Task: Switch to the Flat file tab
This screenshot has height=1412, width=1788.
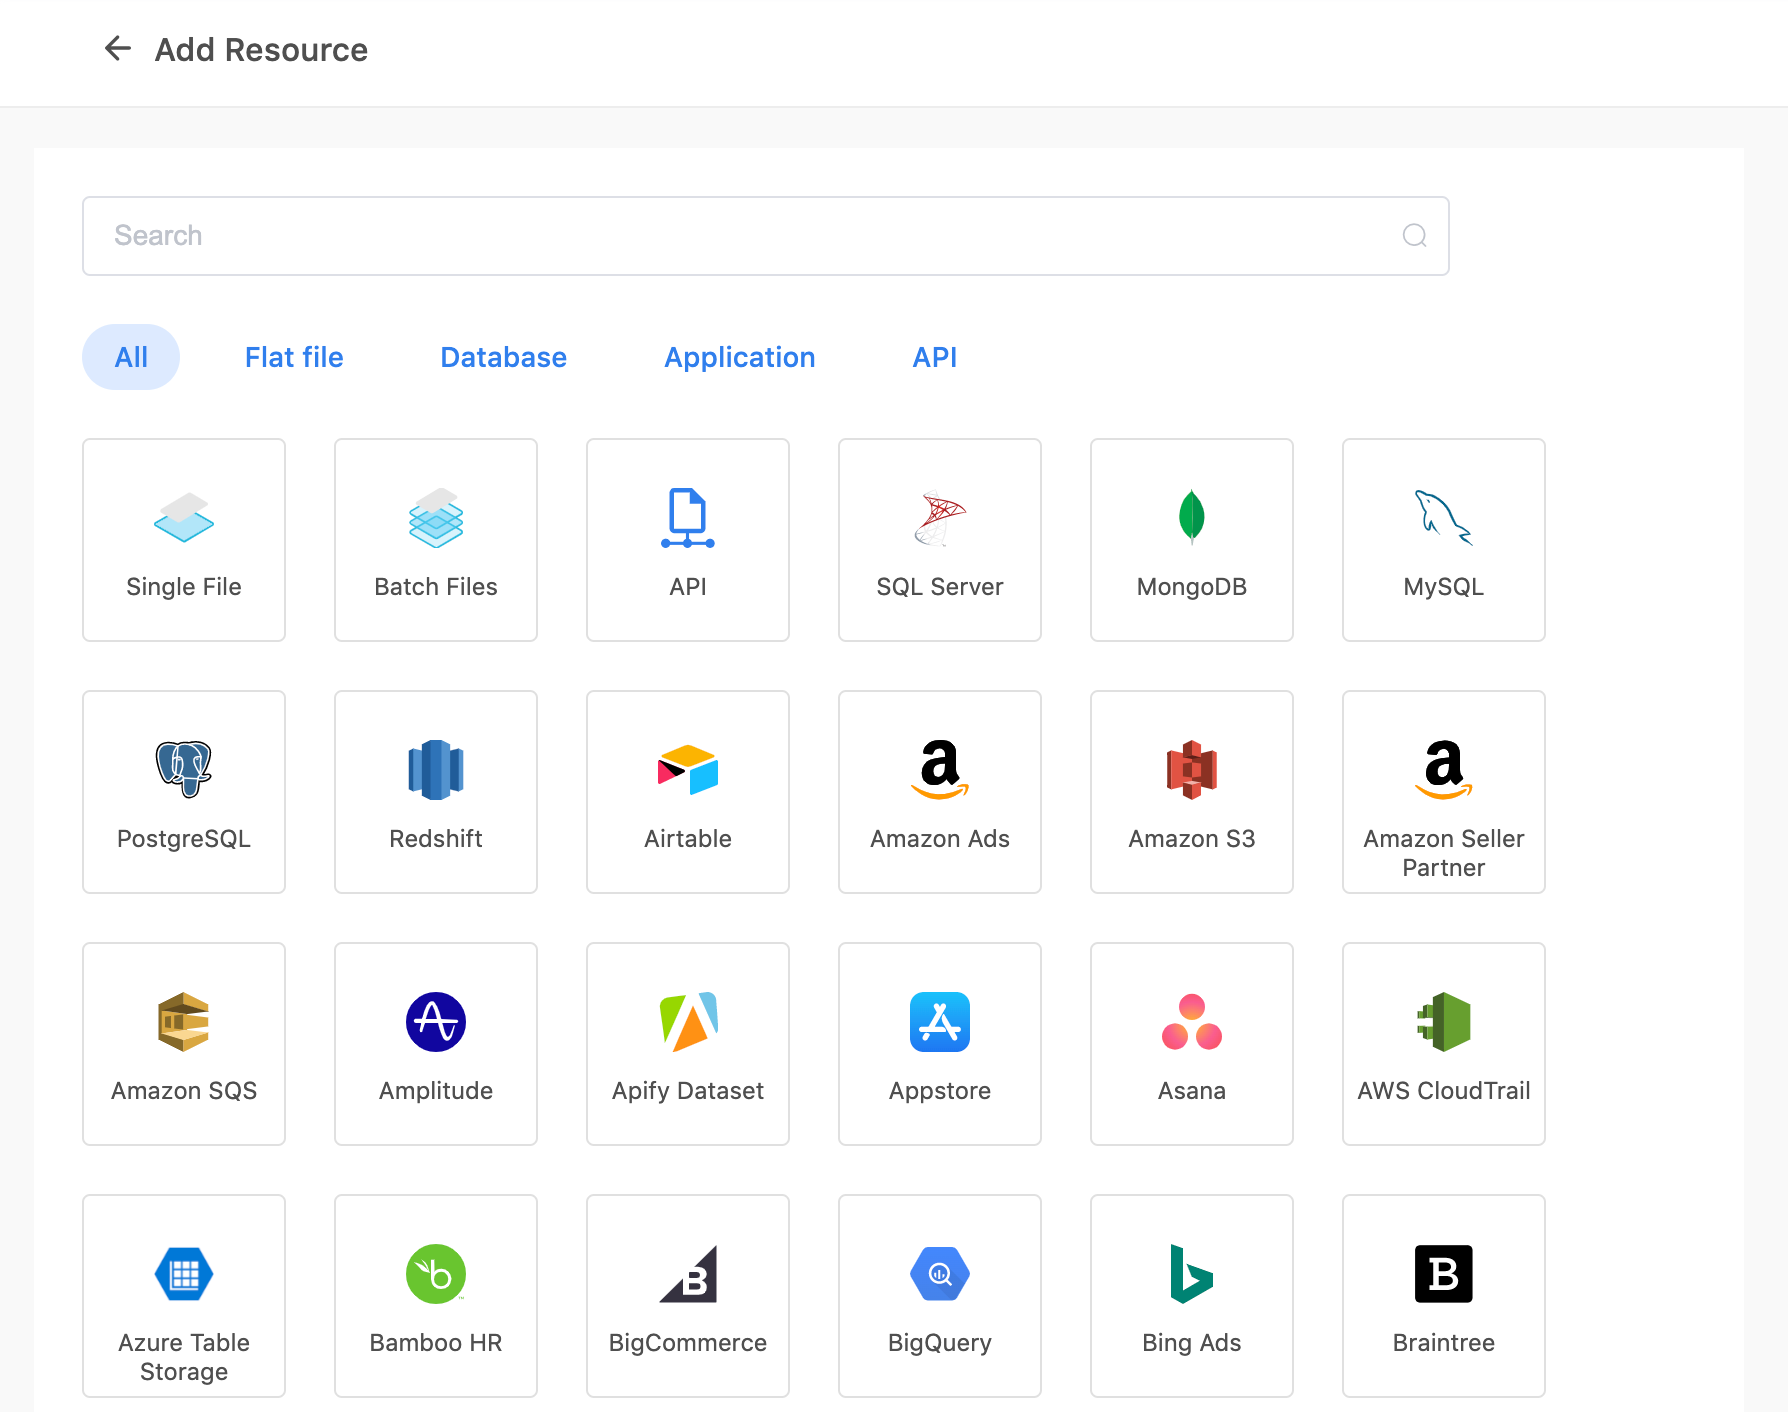Action: [294, 357]
